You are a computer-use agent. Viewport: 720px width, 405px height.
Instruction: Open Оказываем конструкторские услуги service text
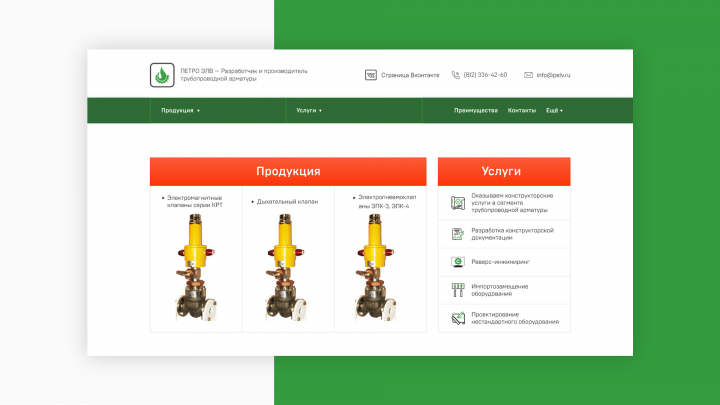512,202
